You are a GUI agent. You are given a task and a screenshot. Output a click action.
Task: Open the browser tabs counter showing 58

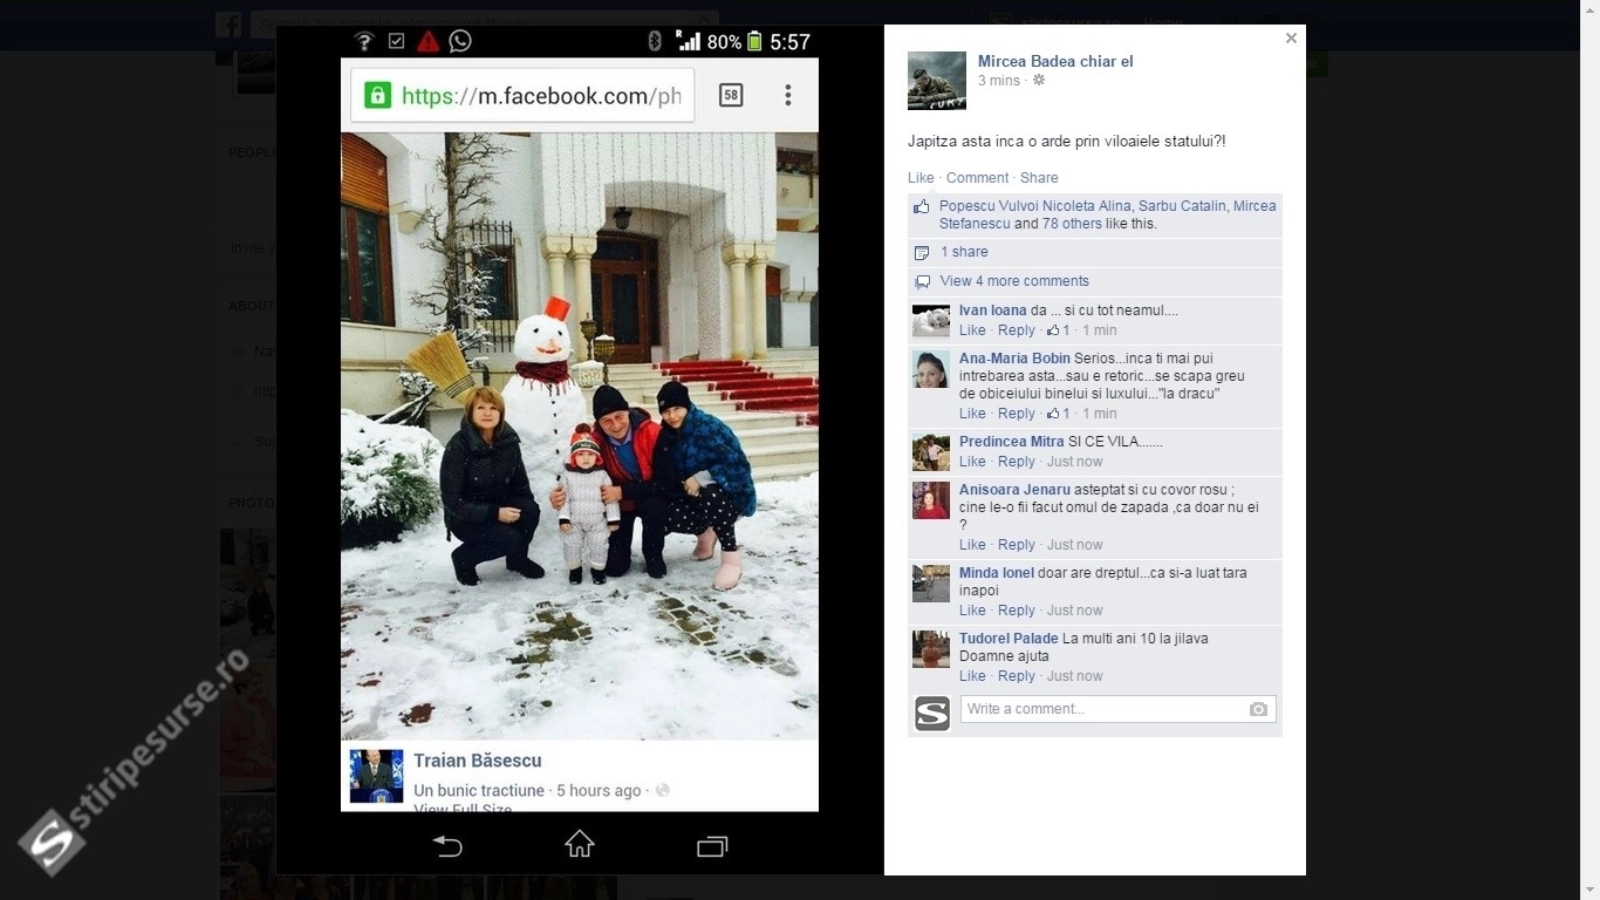[731, 95]
